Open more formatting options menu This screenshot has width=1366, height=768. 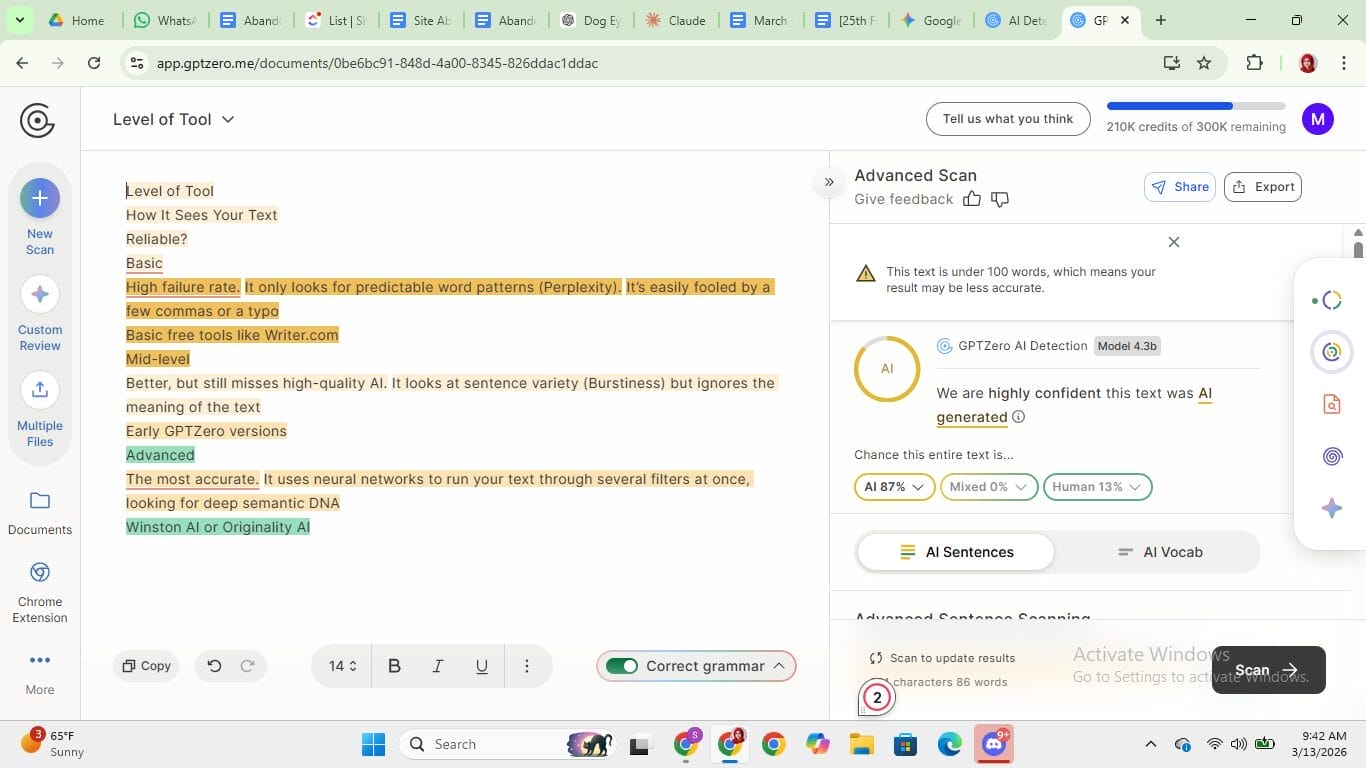click(x=527, y=666)
